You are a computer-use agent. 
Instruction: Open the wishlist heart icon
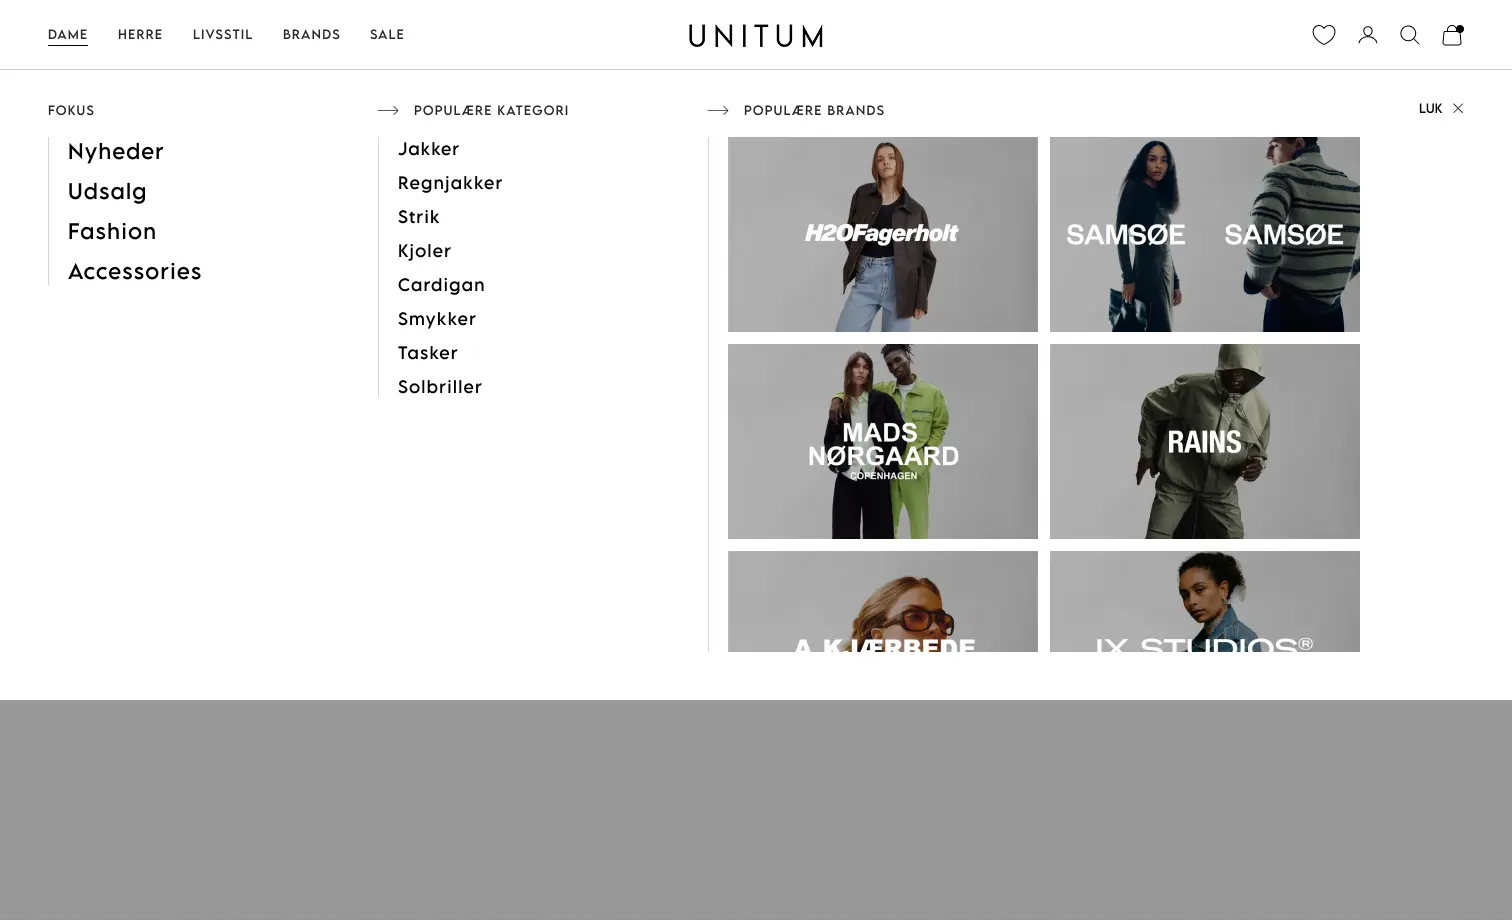pyautogui.click(x=1324, y=35)
